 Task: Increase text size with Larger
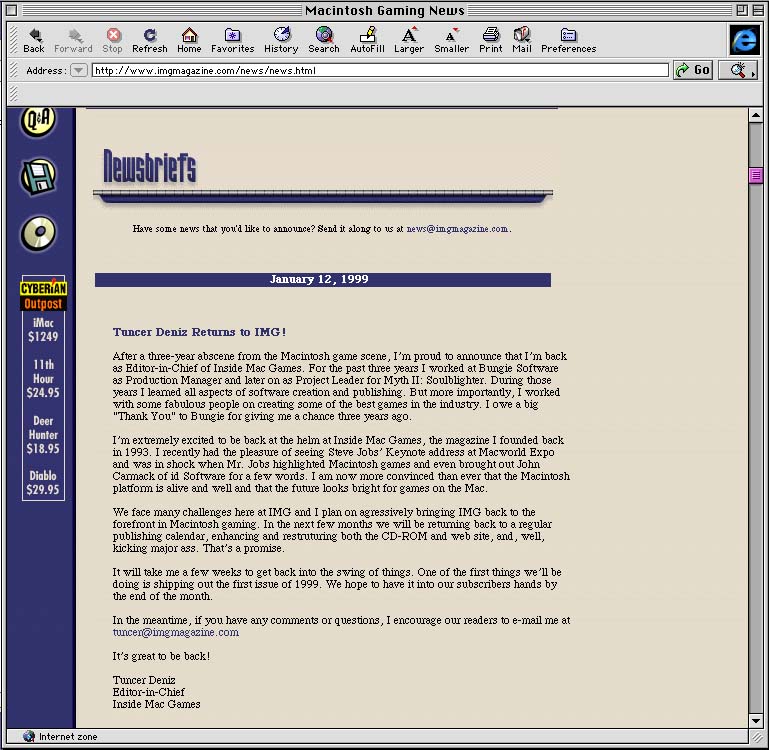[x=408, y=40]
